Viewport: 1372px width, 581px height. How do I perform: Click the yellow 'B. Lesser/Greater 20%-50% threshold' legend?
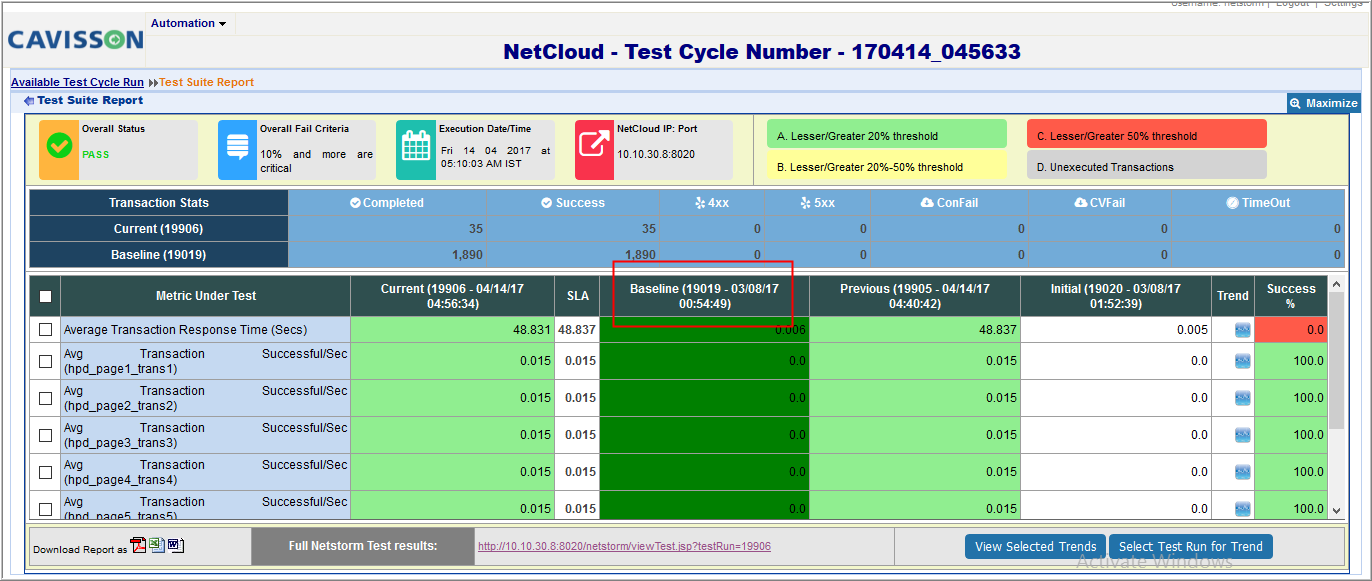pyautogui.click(x=887, y=166)
